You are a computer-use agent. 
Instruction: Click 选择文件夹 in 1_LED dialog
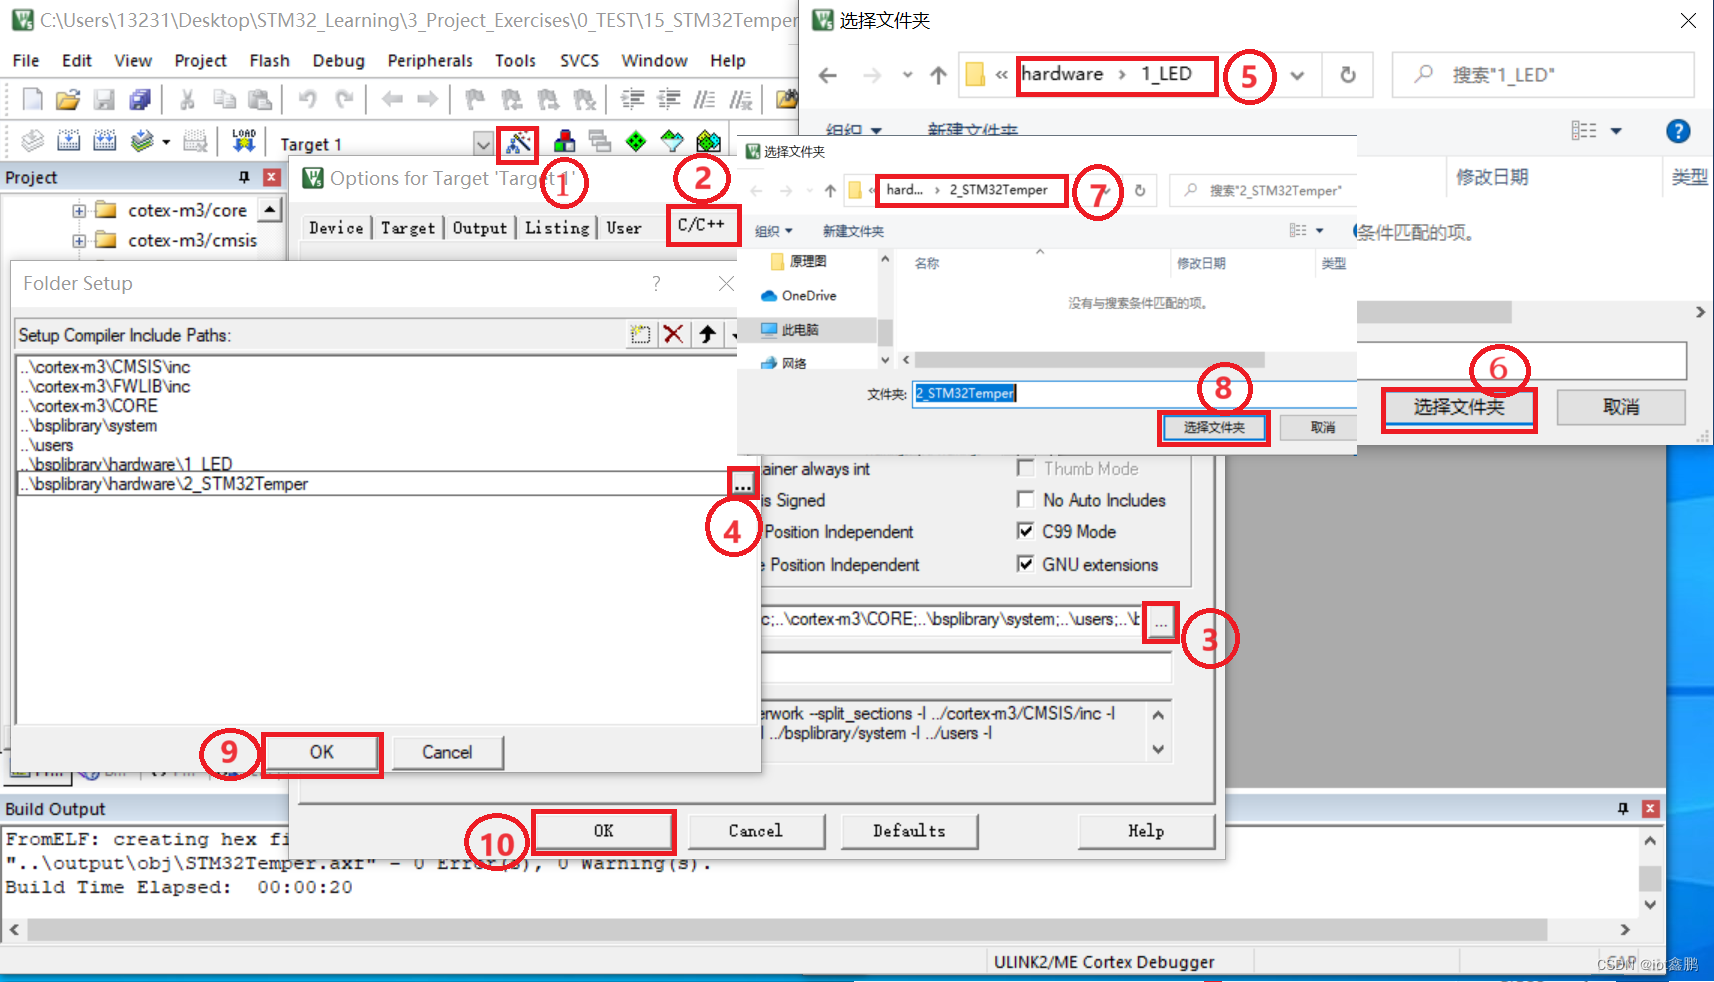(x=1459, y=408)
